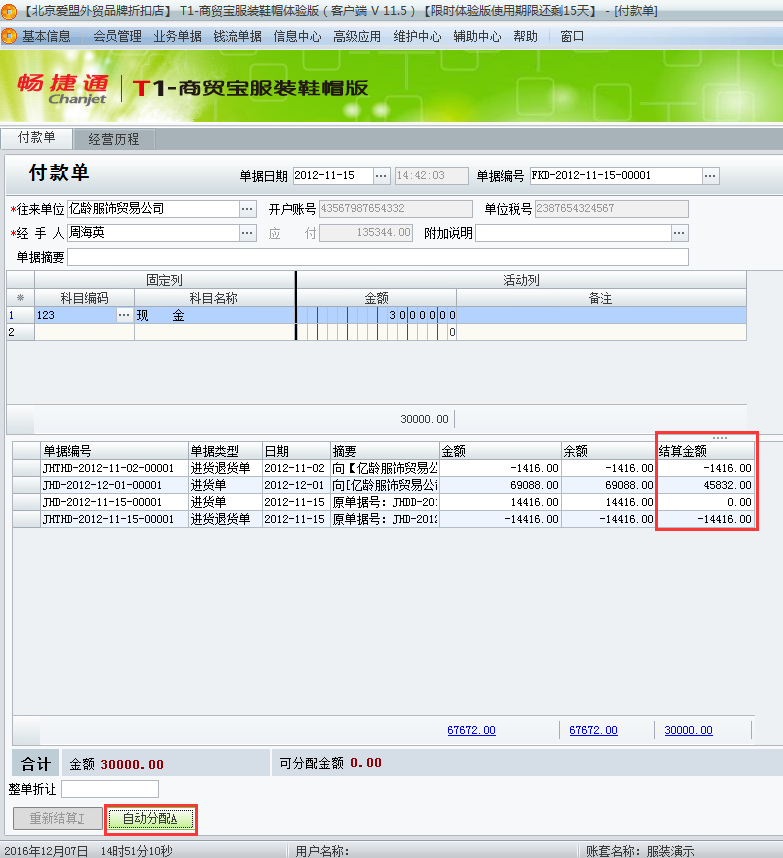Image resolution: width=783 pixels, height=858 pixels.
Task: Click the icon beside 基本信息 menu
Action: (9, 37)
